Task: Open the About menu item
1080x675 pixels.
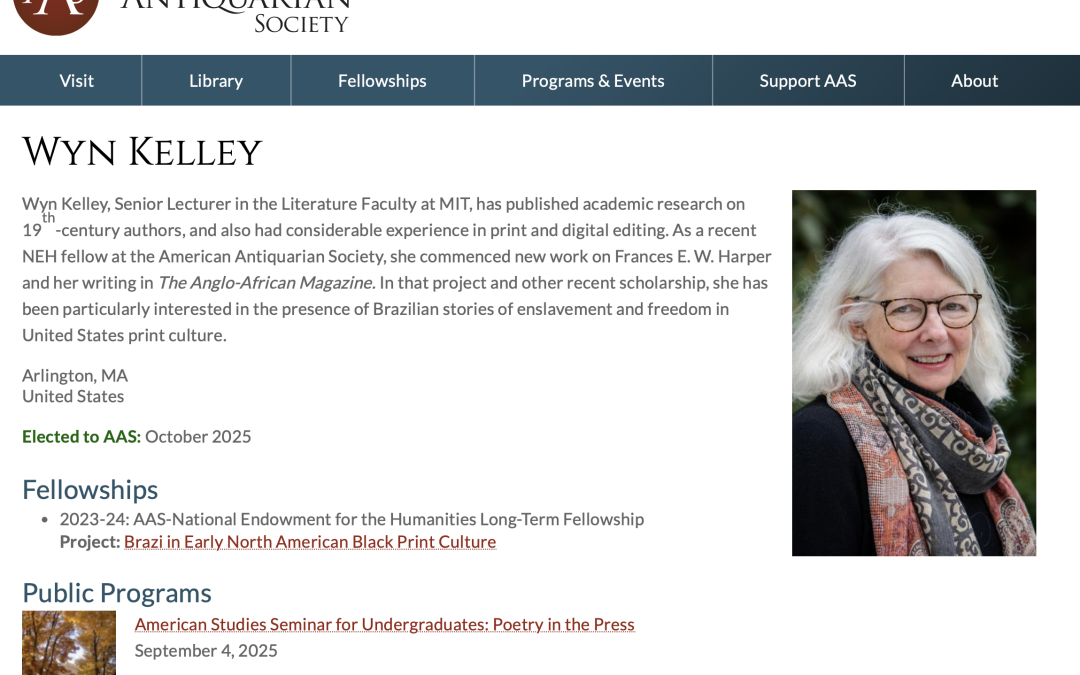Action: pyautogui.click(x=975, y=80)
